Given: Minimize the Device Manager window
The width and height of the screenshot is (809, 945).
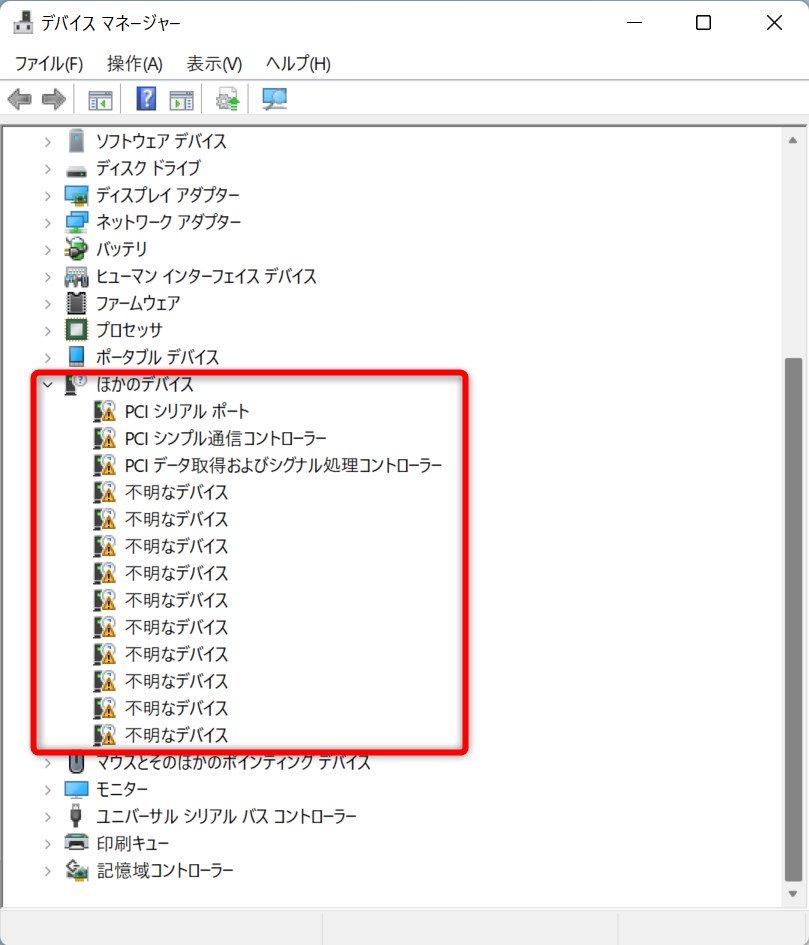Looking at the screenshot, I should 634,23.
